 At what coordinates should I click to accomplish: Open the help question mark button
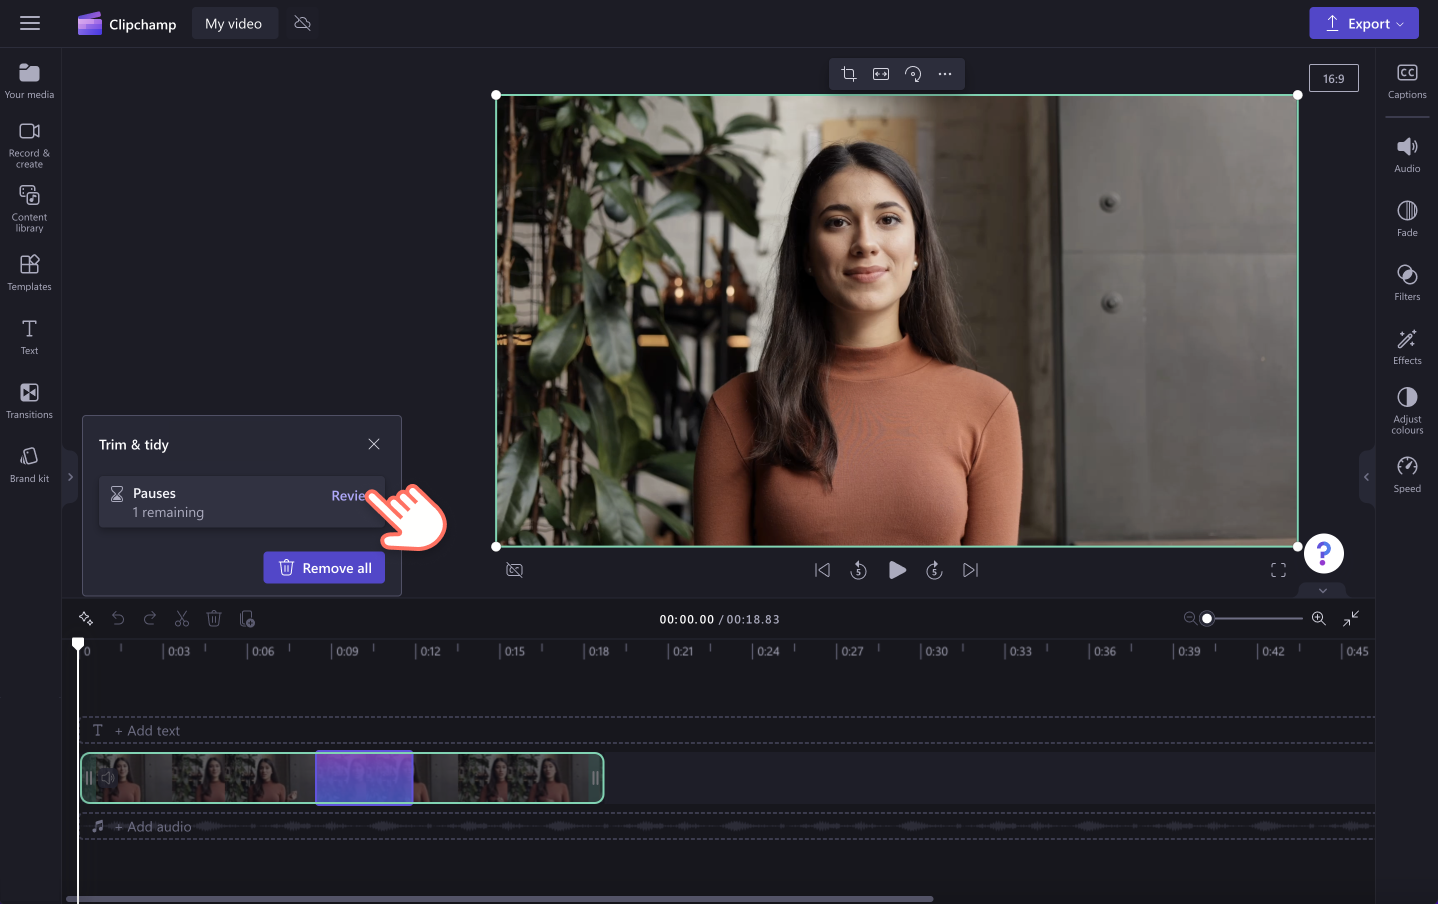click(x=1324, y=553)
